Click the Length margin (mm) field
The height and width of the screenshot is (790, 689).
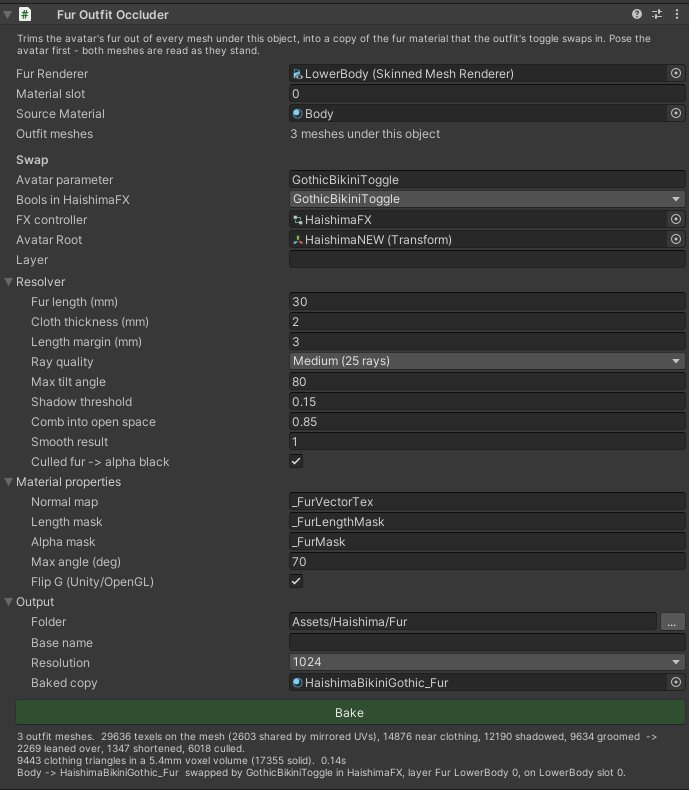(487, 342)
